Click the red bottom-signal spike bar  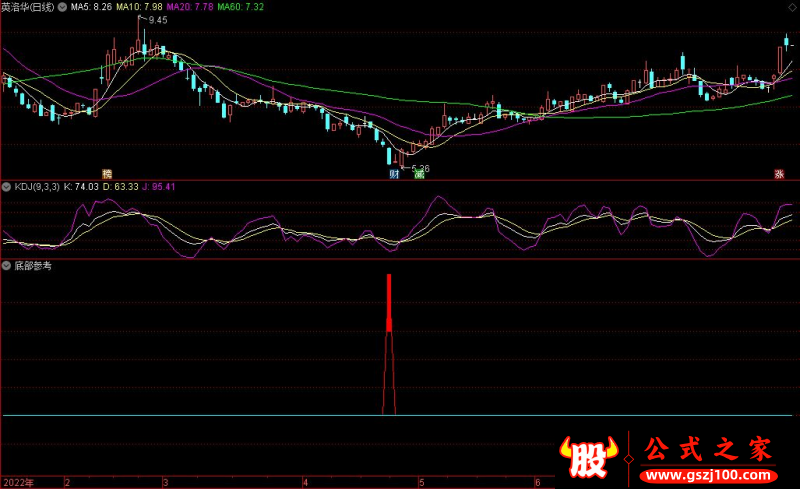pos(389,303)
